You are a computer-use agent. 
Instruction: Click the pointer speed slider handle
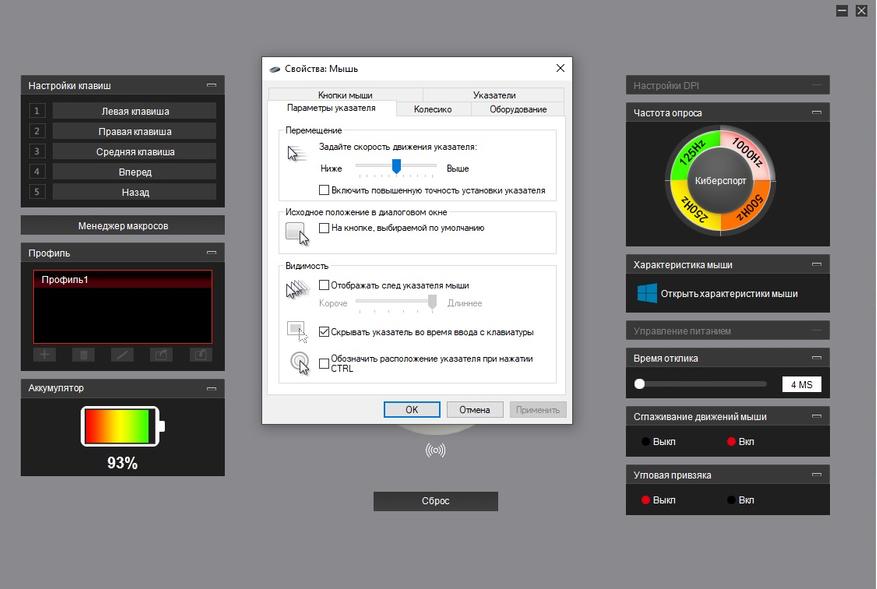(396, 166)
